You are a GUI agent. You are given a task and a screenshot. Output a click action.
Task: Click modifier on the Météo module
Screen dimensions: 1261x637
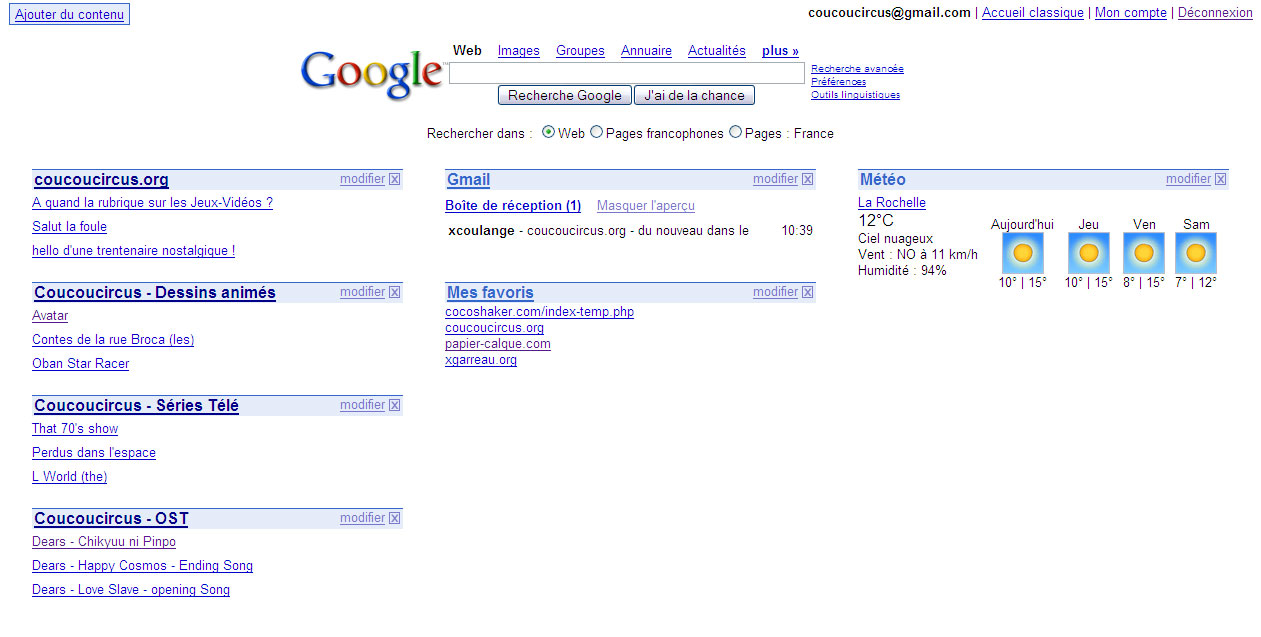[1188, 180]
